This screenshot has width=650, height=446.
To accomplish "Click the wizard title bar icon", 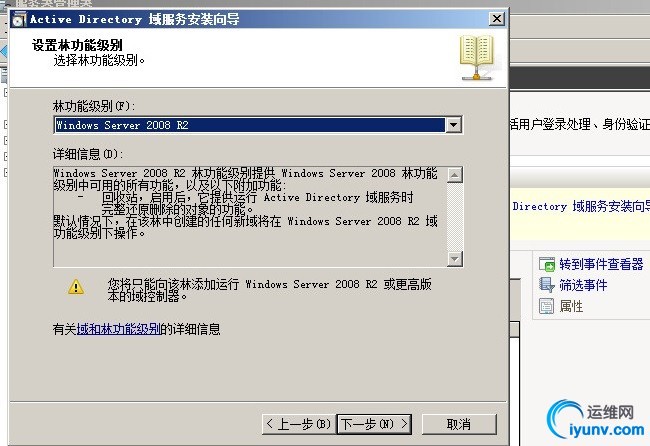I will (19, 19).
